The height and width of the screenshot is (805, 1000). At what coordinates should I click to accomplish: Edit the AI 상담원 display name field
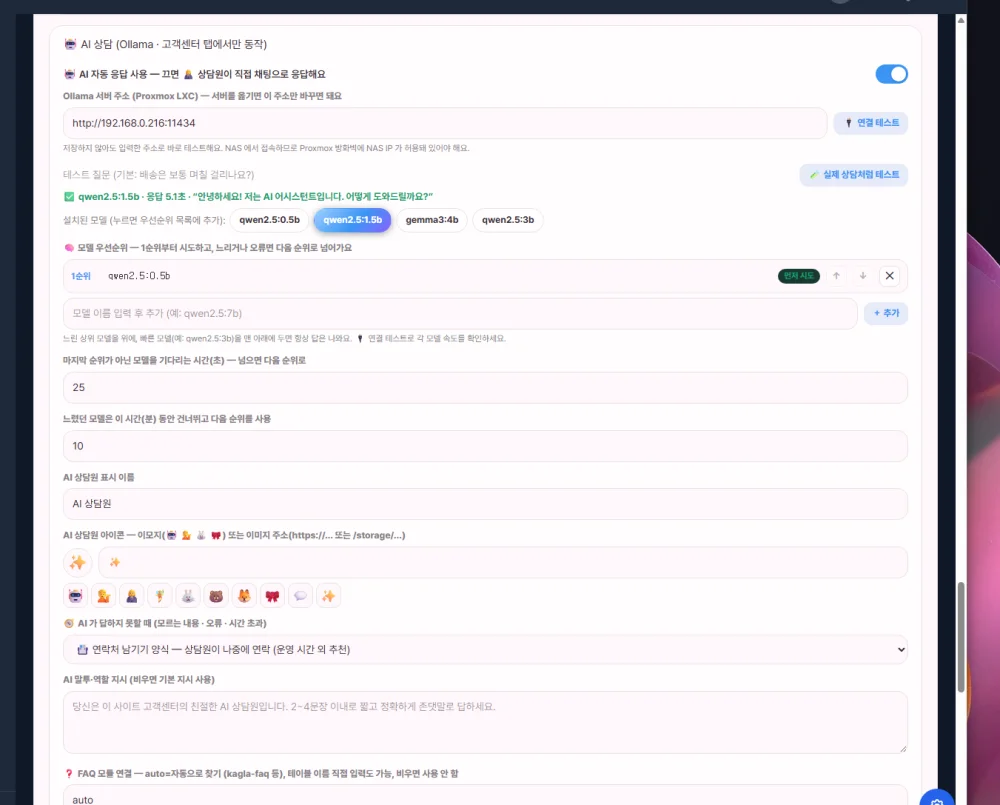click(x=485, y=504)
